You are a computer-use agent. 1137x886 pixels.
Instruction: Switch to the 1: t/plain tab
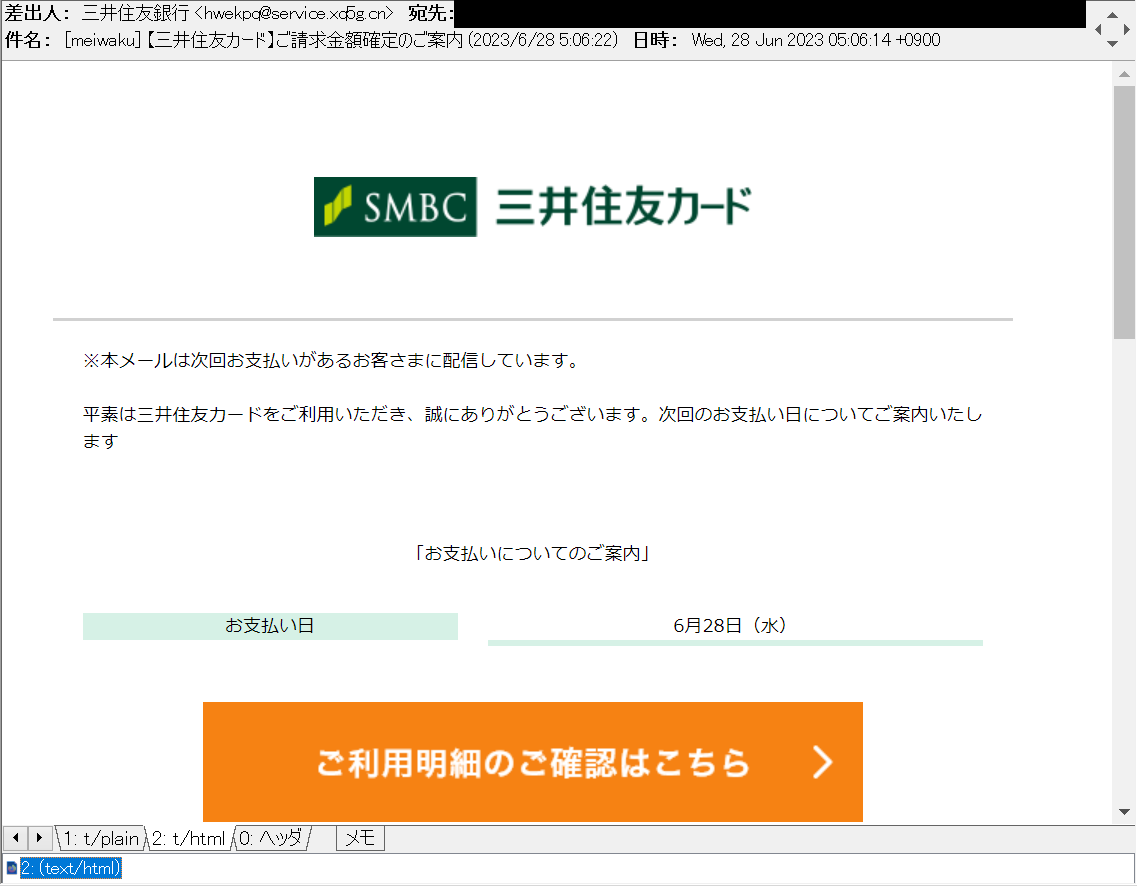tap(101, 838)
